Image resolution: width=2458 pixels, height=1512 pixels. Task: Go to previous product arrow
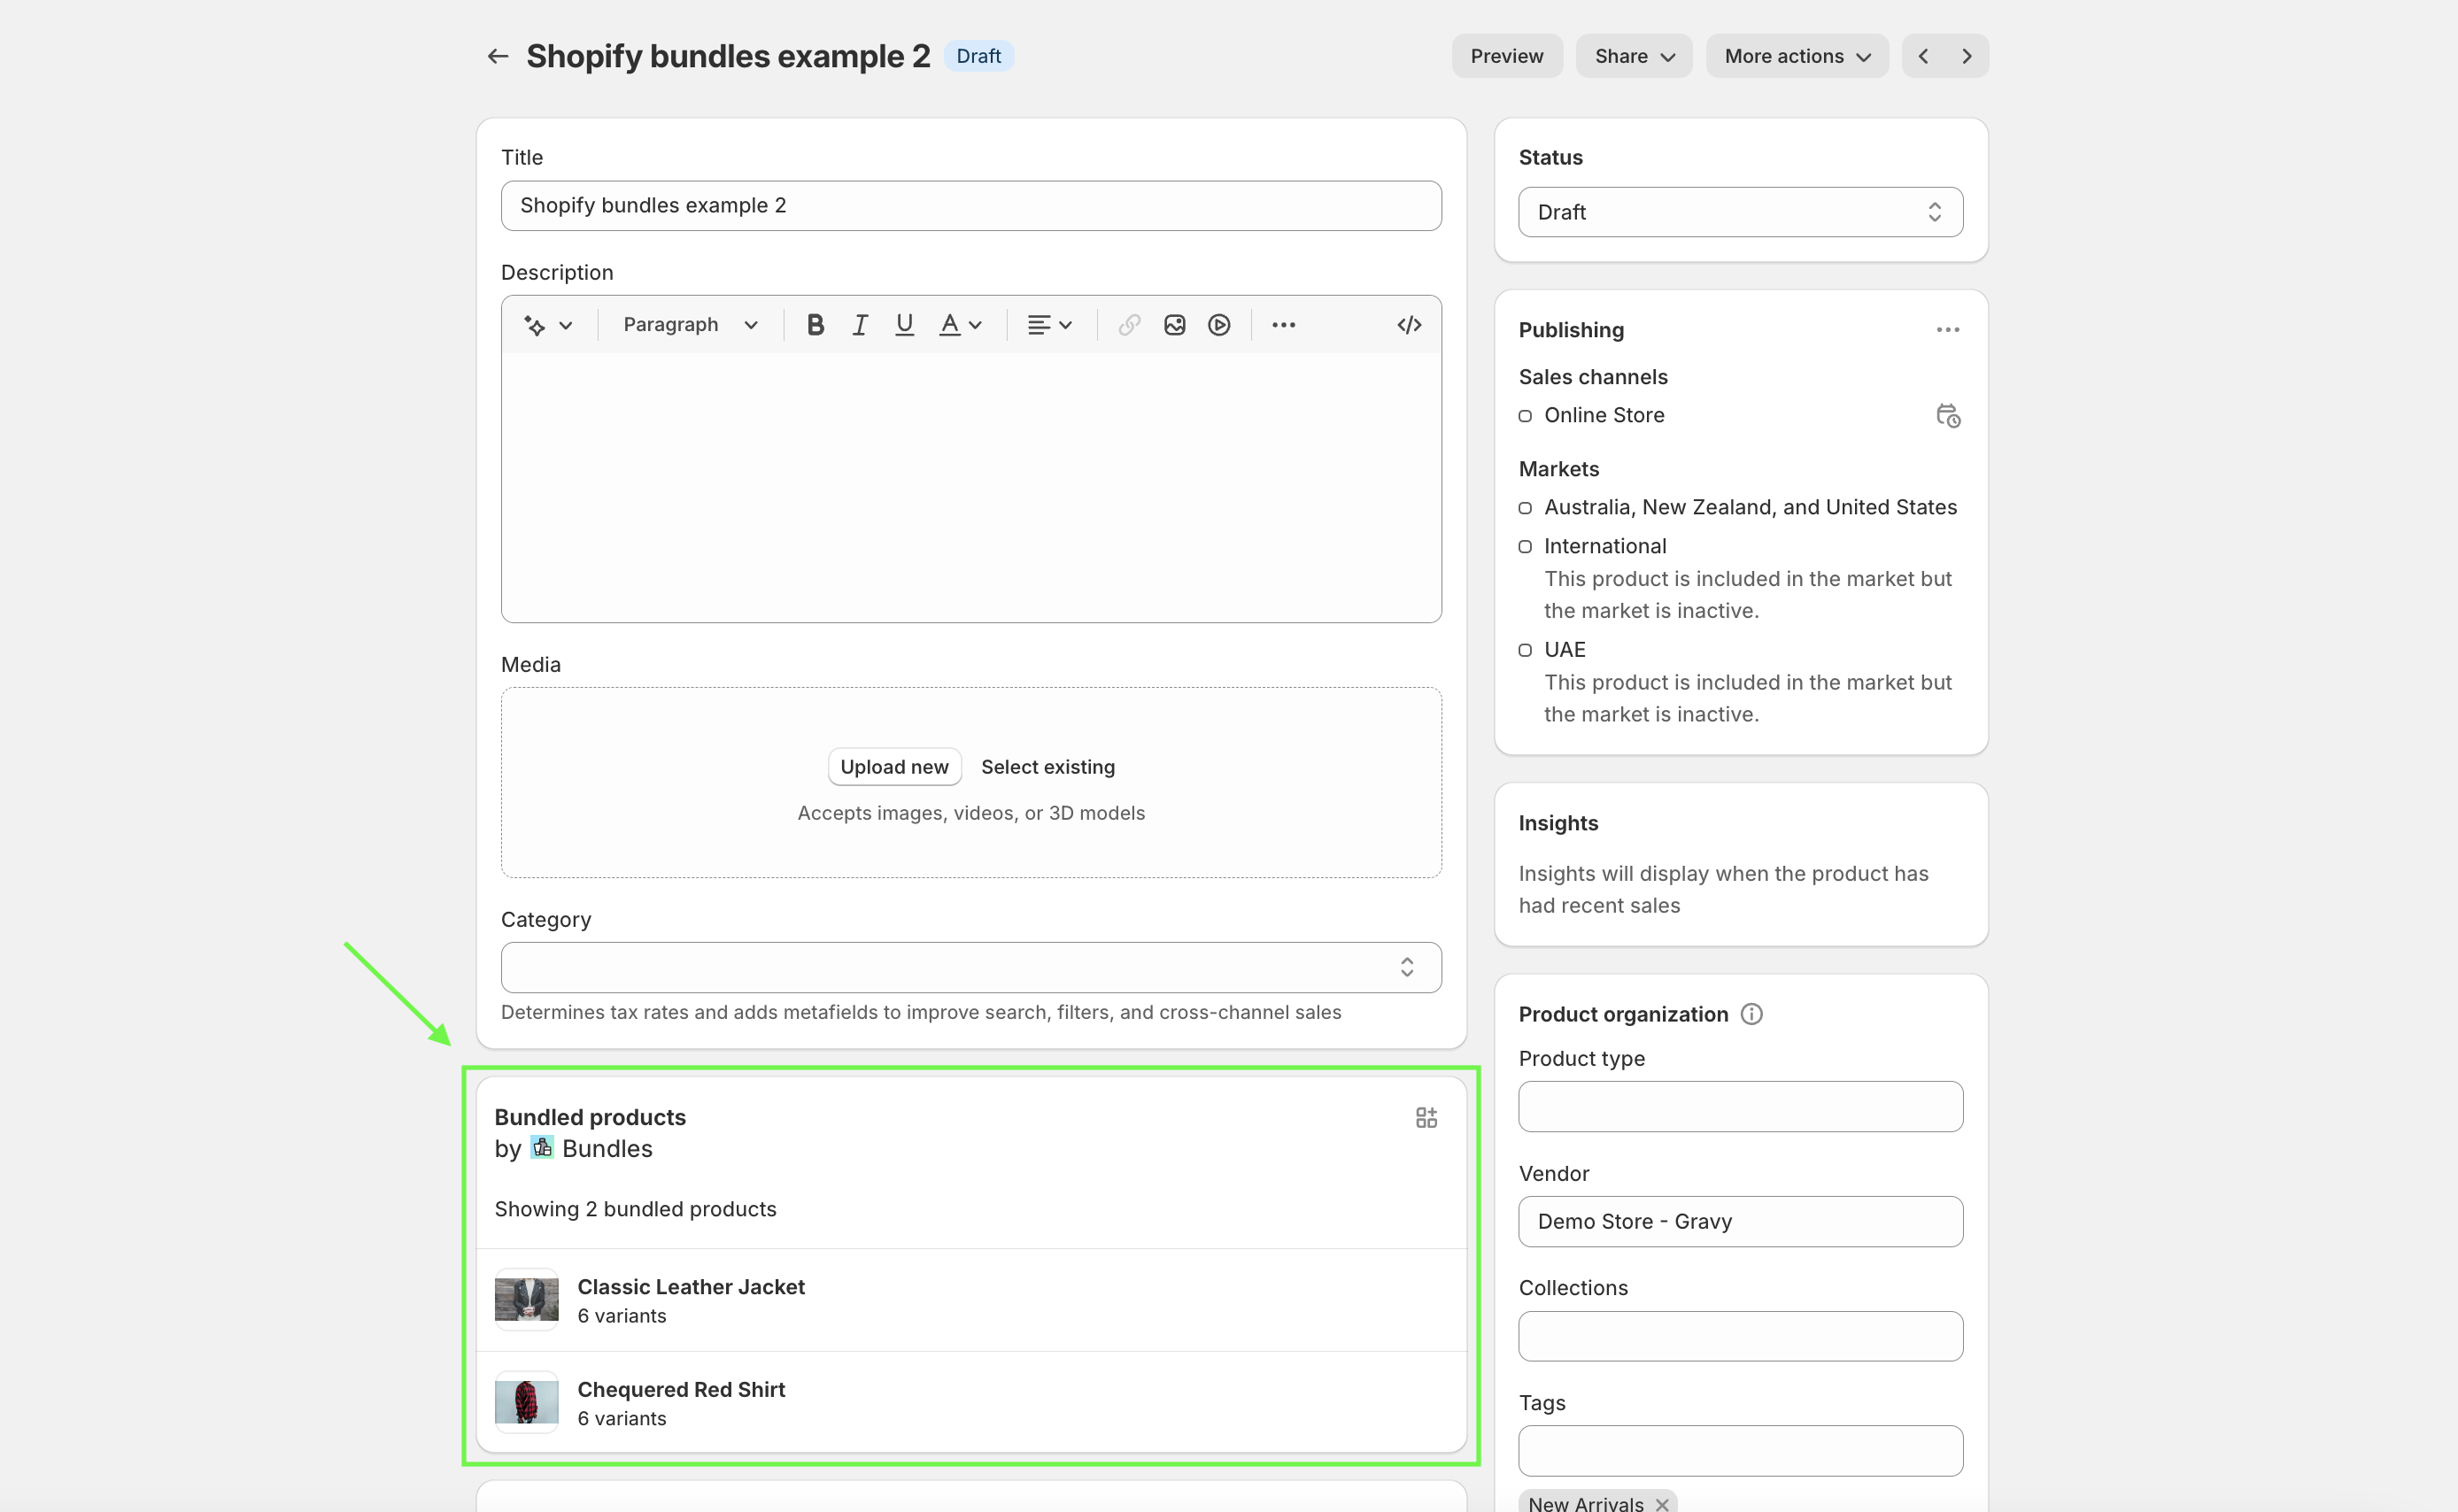[x=1923, y=56]
